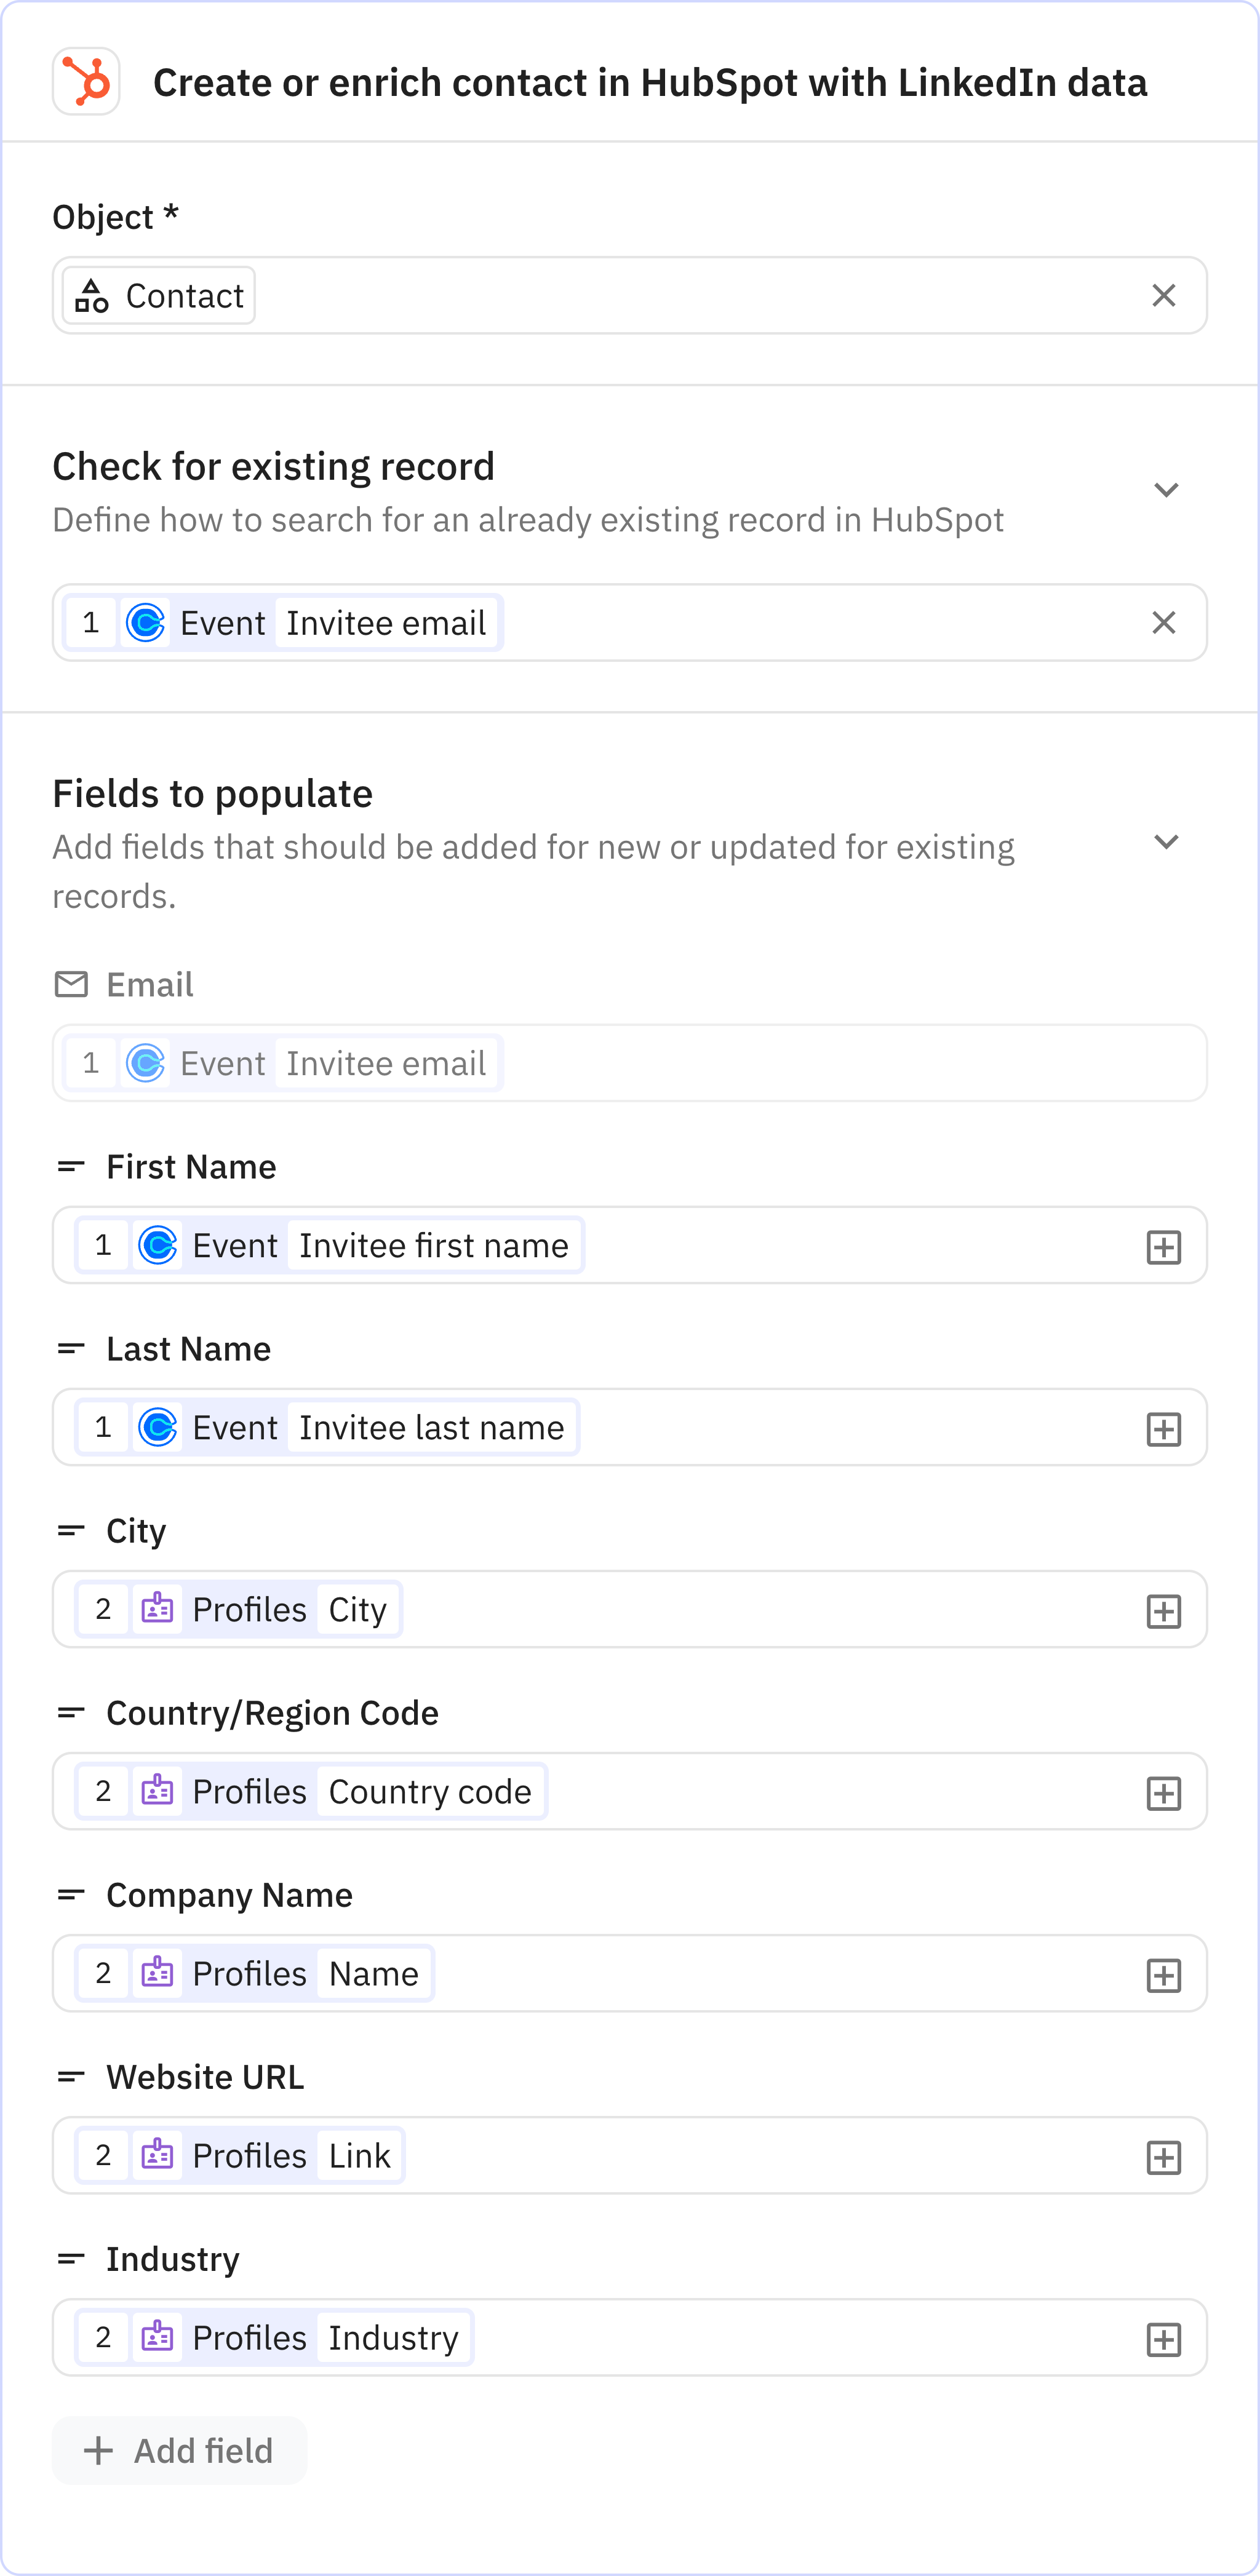Click the 'Fields to populate' heading
This screenshot has width=1260, height=2576.
[x=213, y=794]
